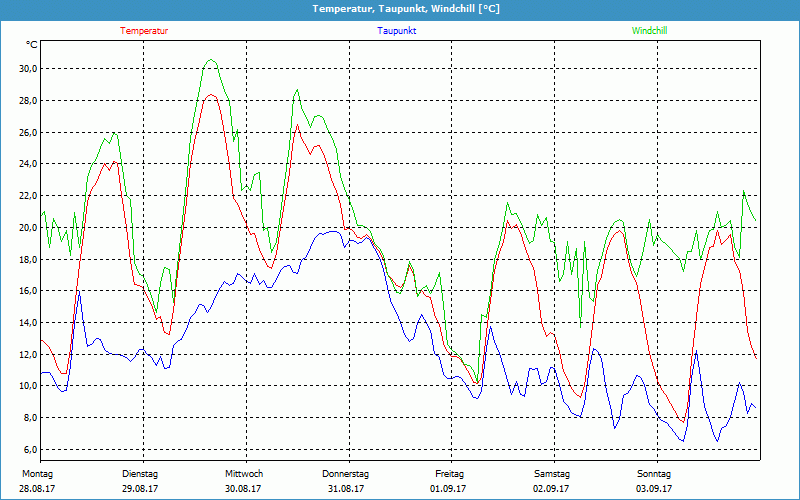Click the green Windchill legend label
The image size is (800, 500).
coord(649,31)
